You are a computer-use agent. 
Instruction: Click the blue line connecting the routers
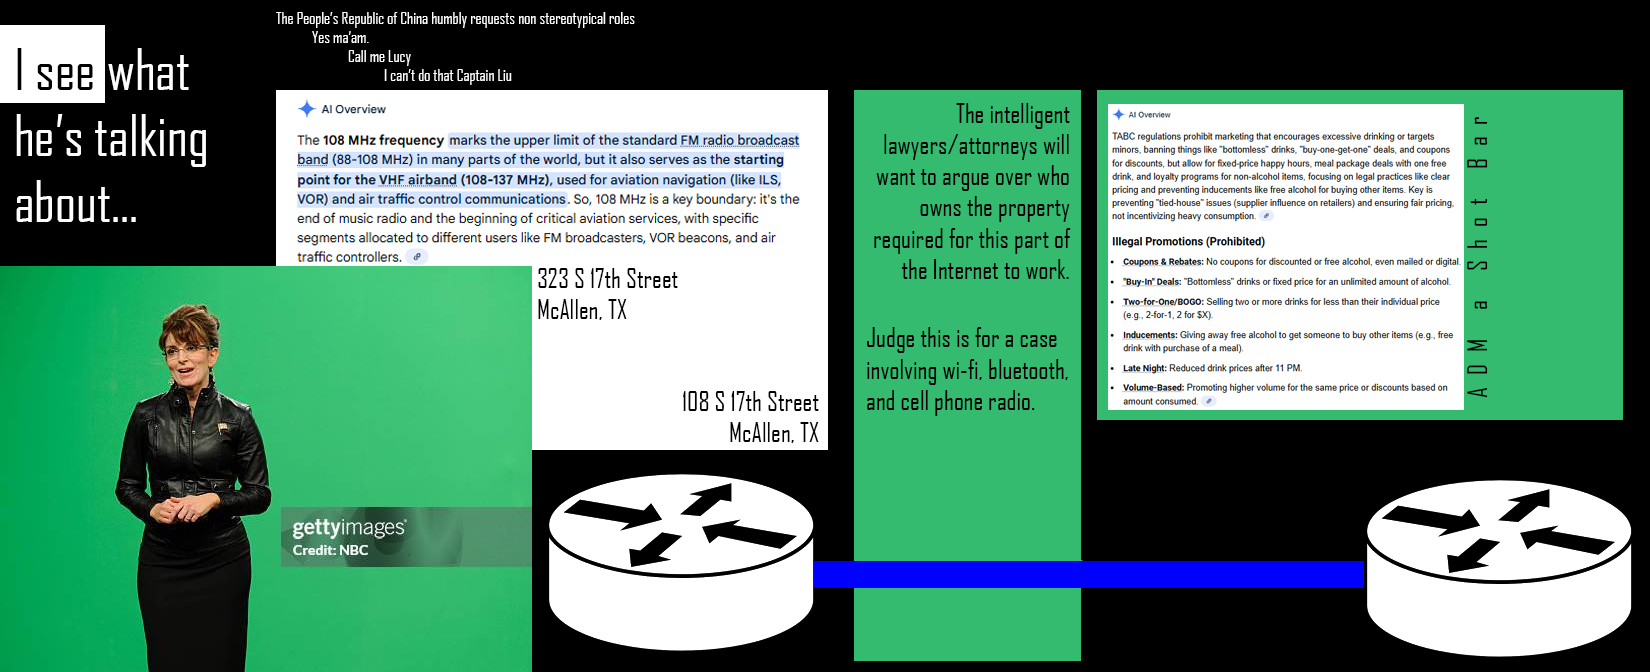point(1088,574)
